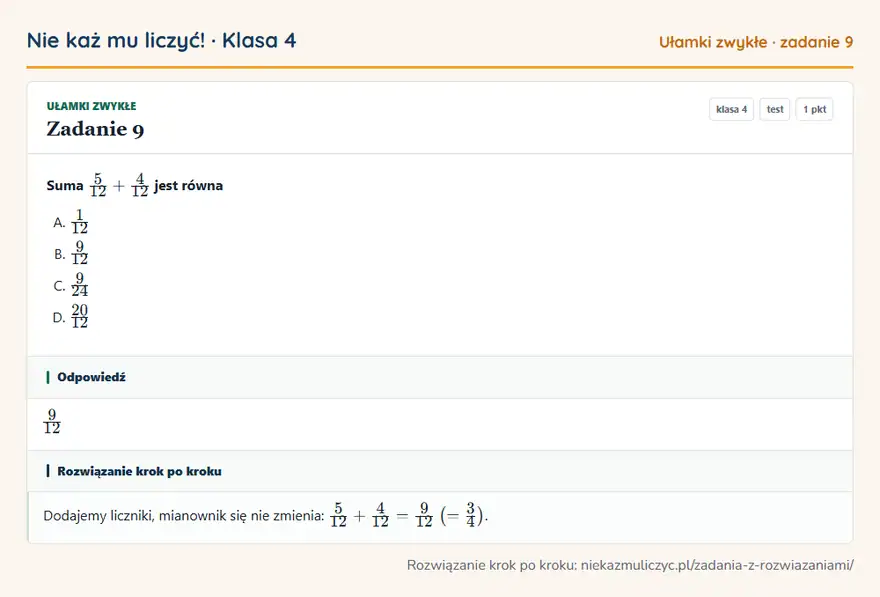Viewport: 880px width, 597px height.
Task: Click the question text 'Suma 5/12 + 4/12 jest równa'
Action: pyautogui.click(x=135, y=185)
